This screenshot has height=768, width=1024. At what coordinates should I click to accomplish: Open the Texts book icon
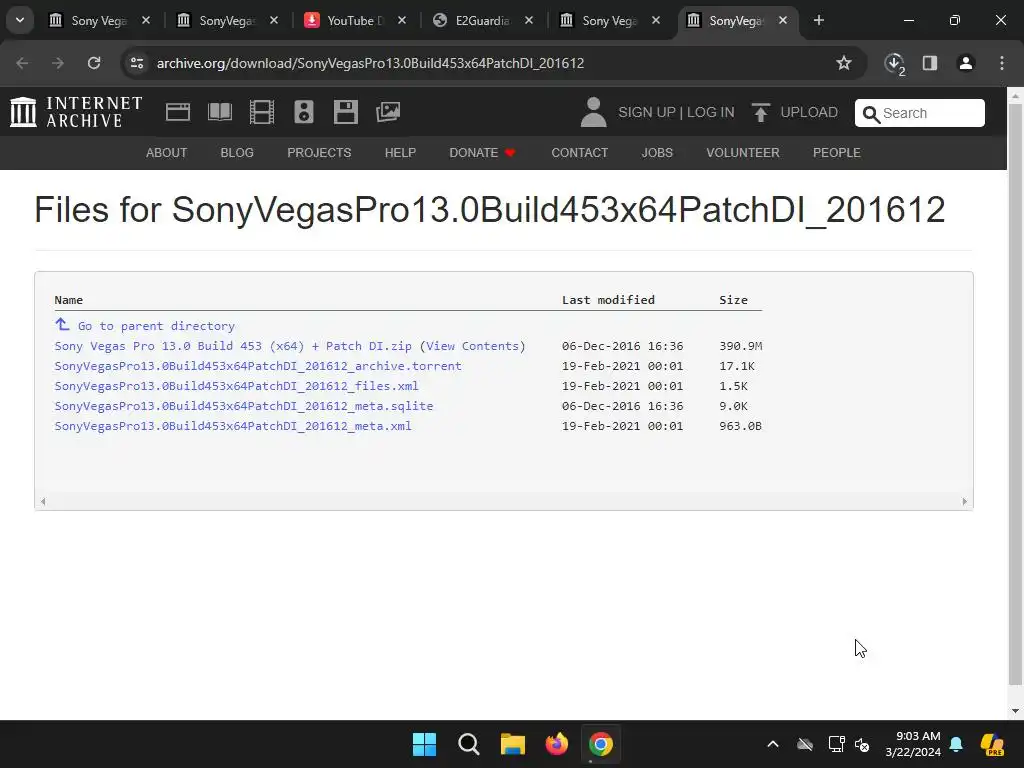(x=219, y=112)
